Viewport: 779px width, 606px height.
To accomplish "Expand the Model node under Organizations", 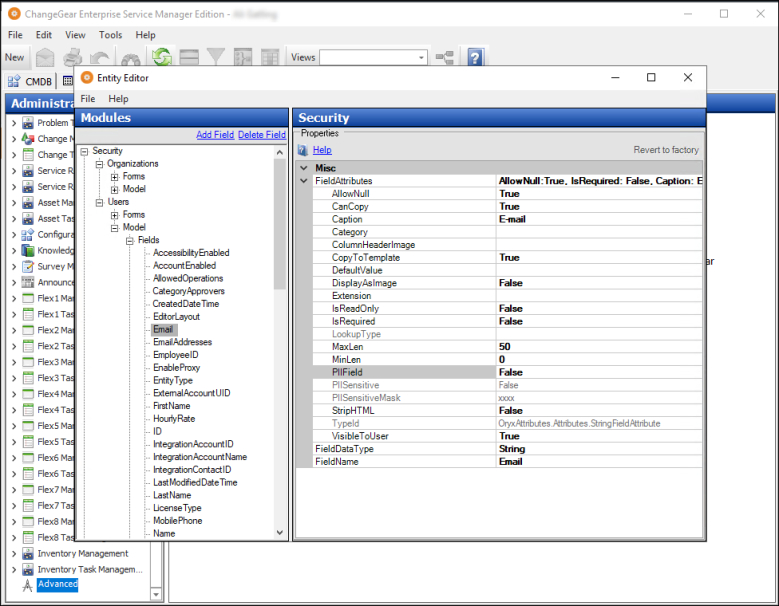I will (x=115, y=189).
